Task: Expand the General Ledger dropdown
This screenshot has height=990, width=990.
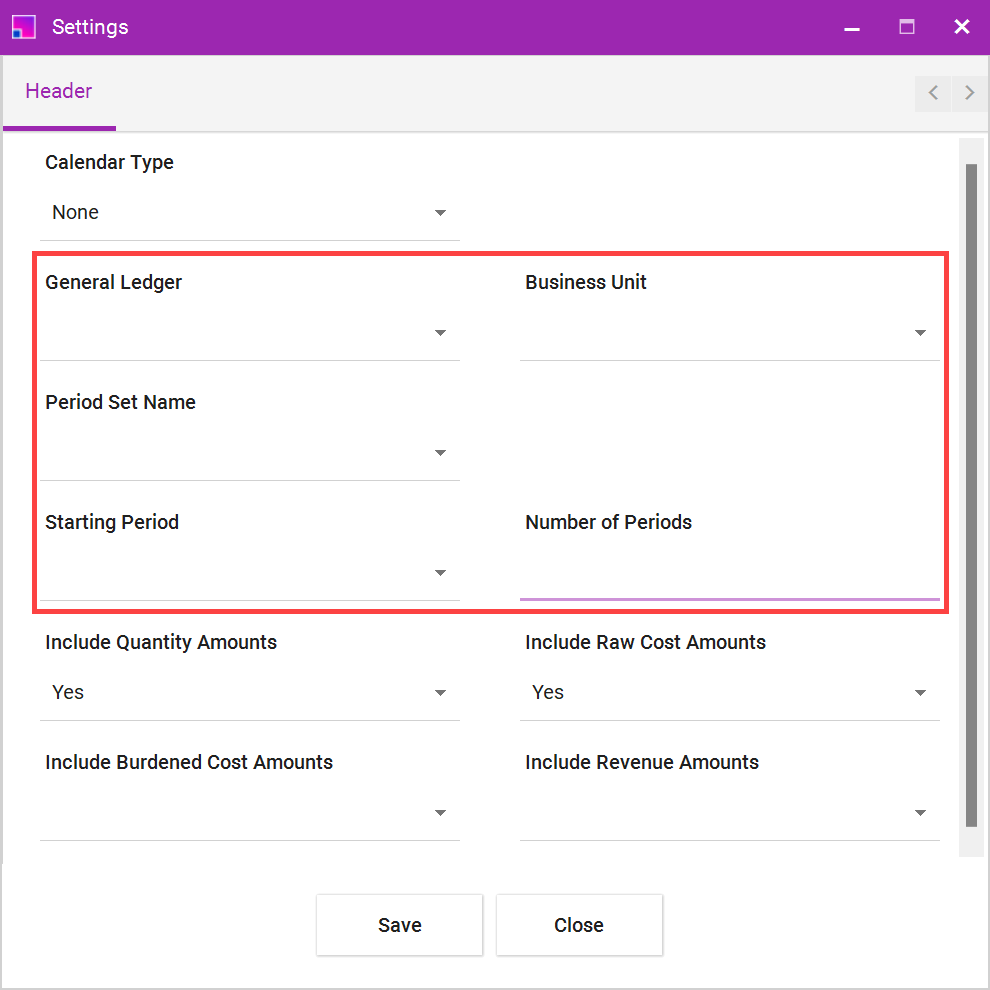Action: coord(249,333)
